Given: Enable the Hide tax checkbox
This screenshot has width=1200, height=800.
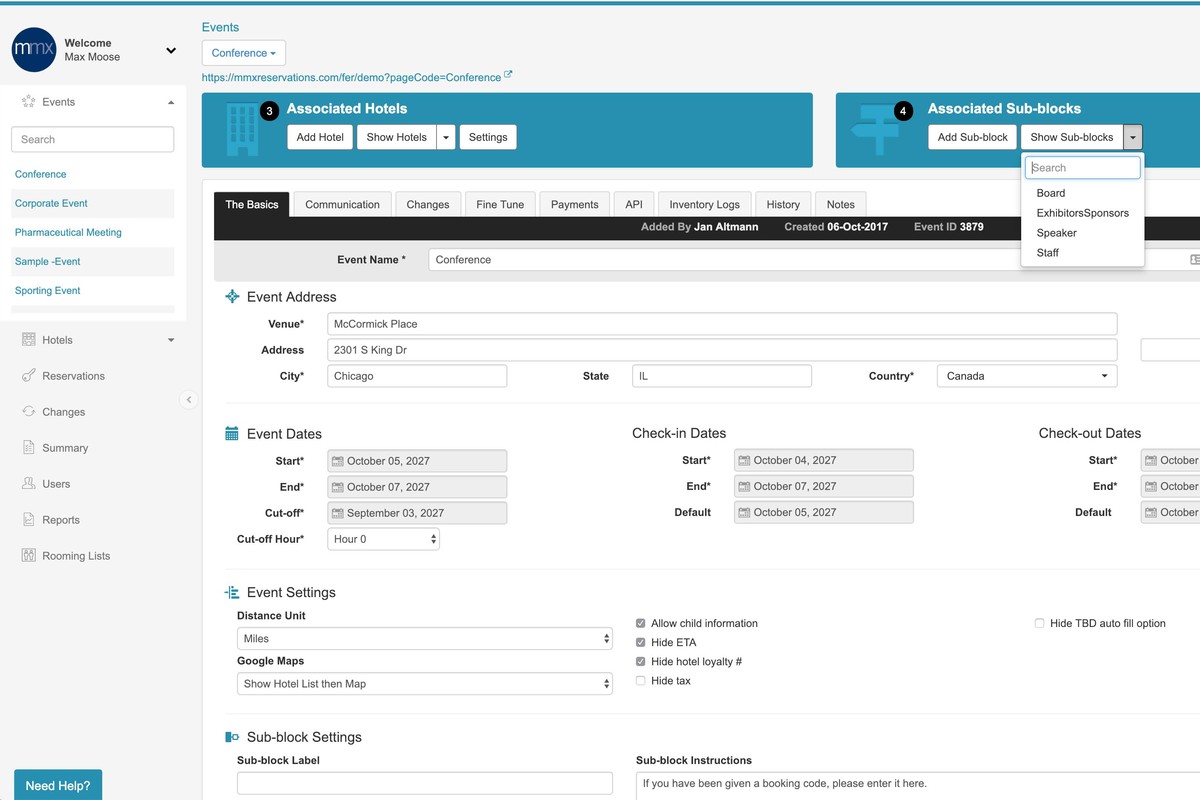Looking at the screenshot, I should [x=640, y=681].
